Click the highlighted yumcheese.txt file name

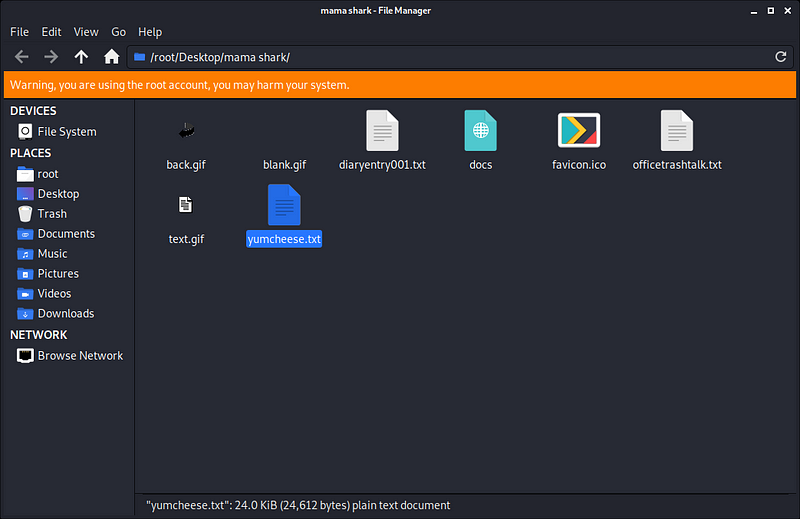point(284,239)
